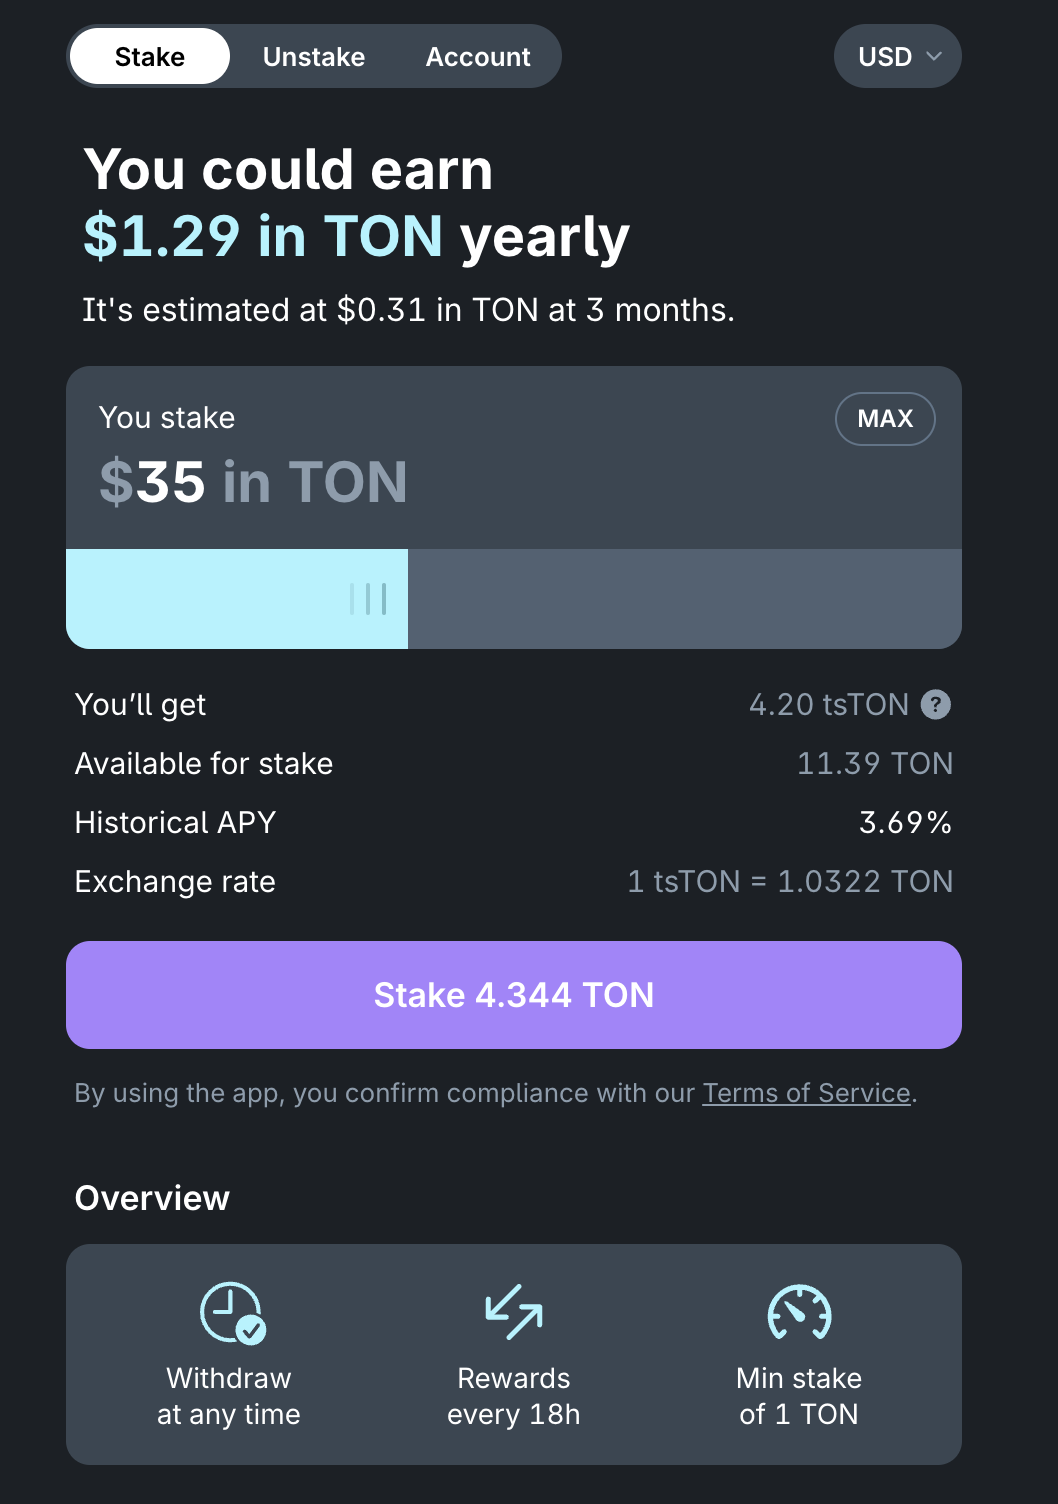Viewport: 1058px width, 1504px height.
Task: Expand the chevron next to USD
Action: [934, 57]
